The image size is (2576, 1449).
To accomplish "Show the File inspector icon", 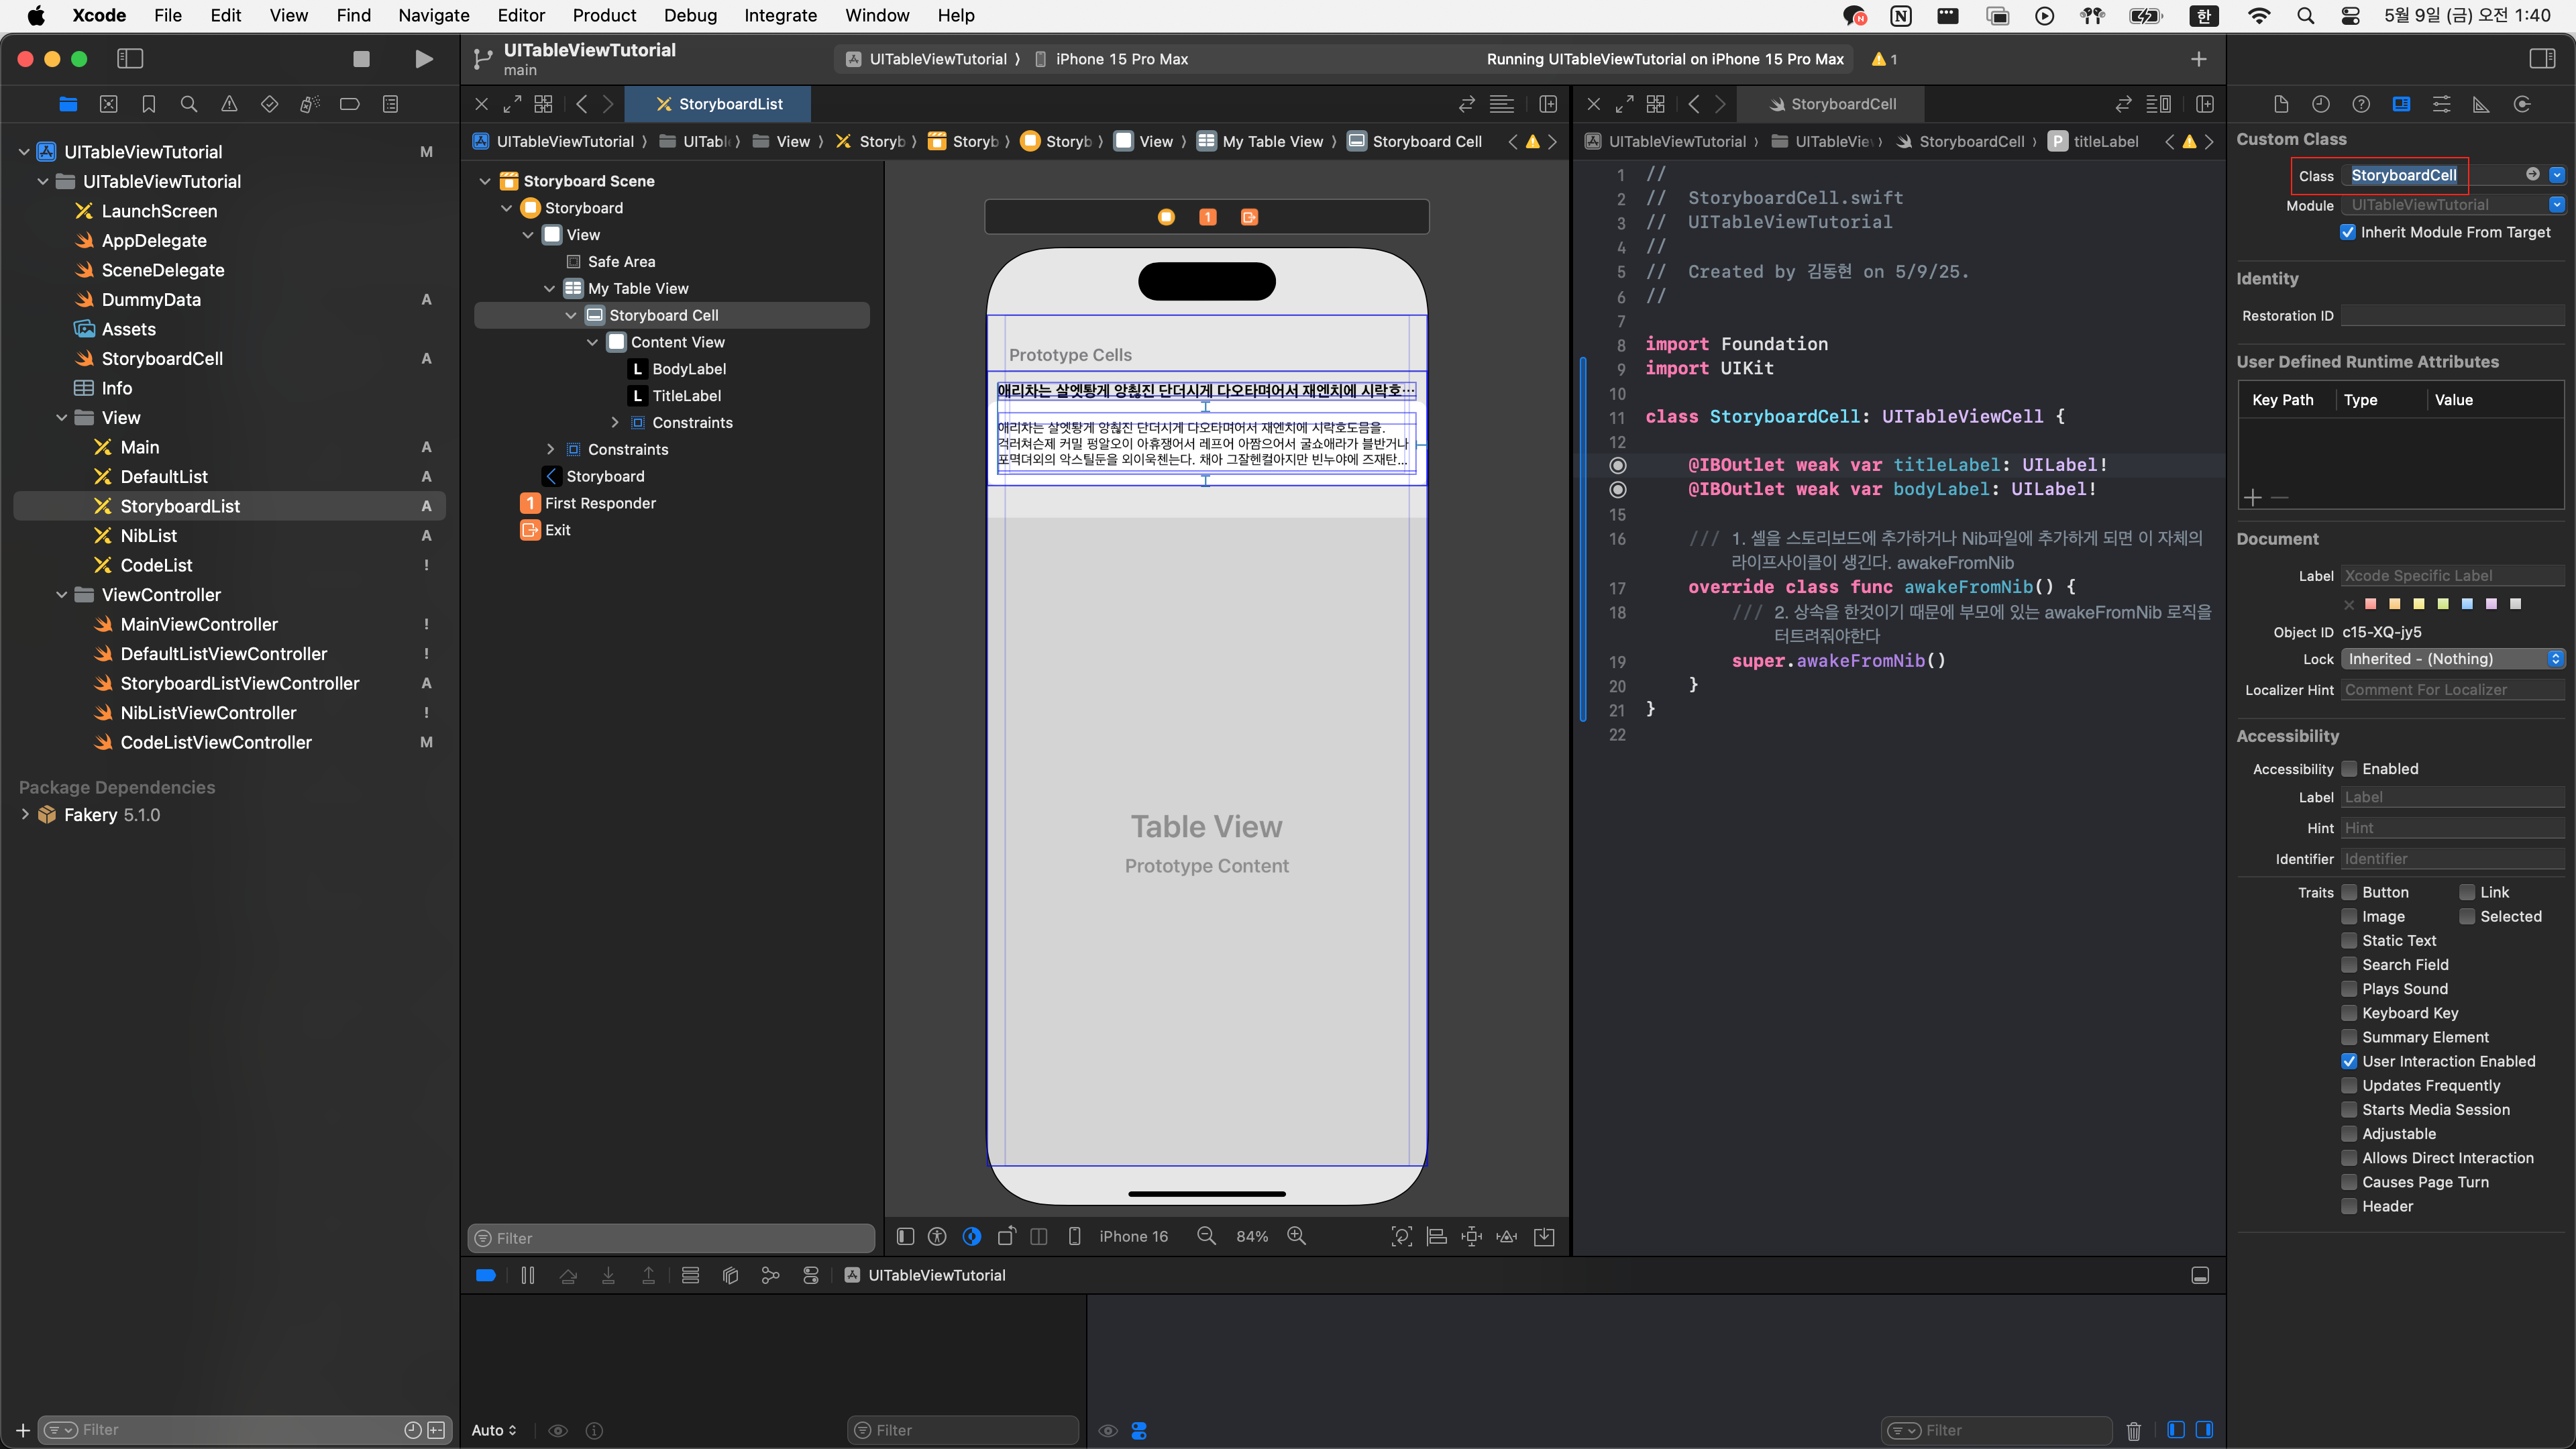I will [x=2281, y=104].
